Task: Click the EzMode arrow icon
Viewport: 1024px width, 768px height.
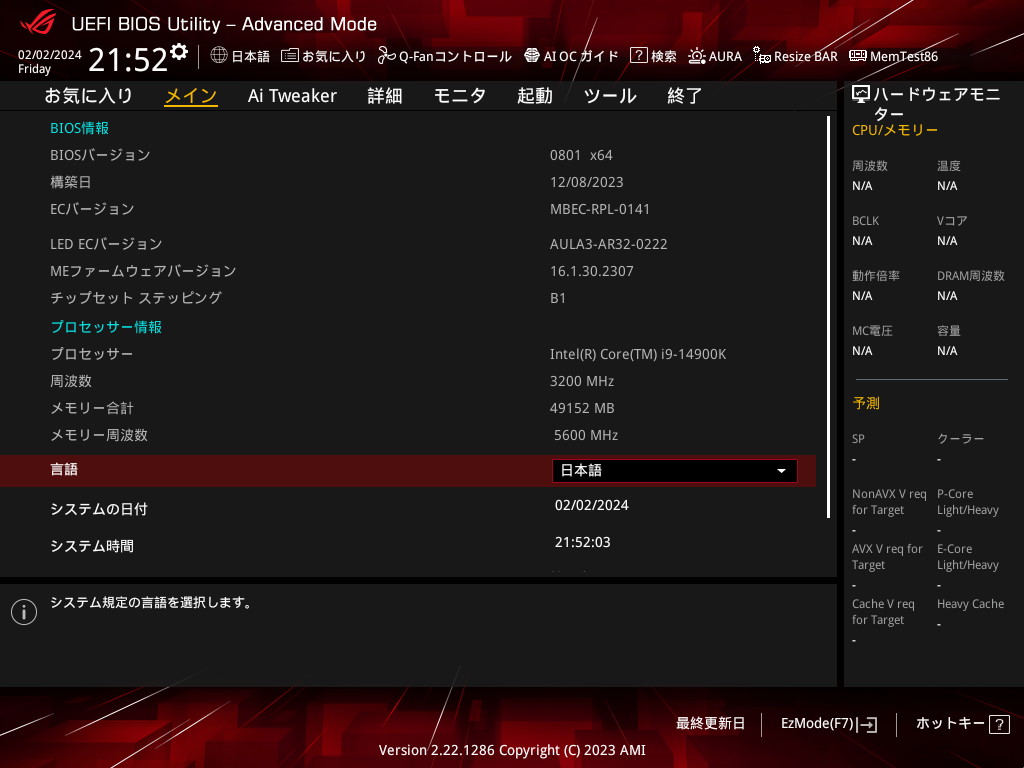Action: (869, 724)
